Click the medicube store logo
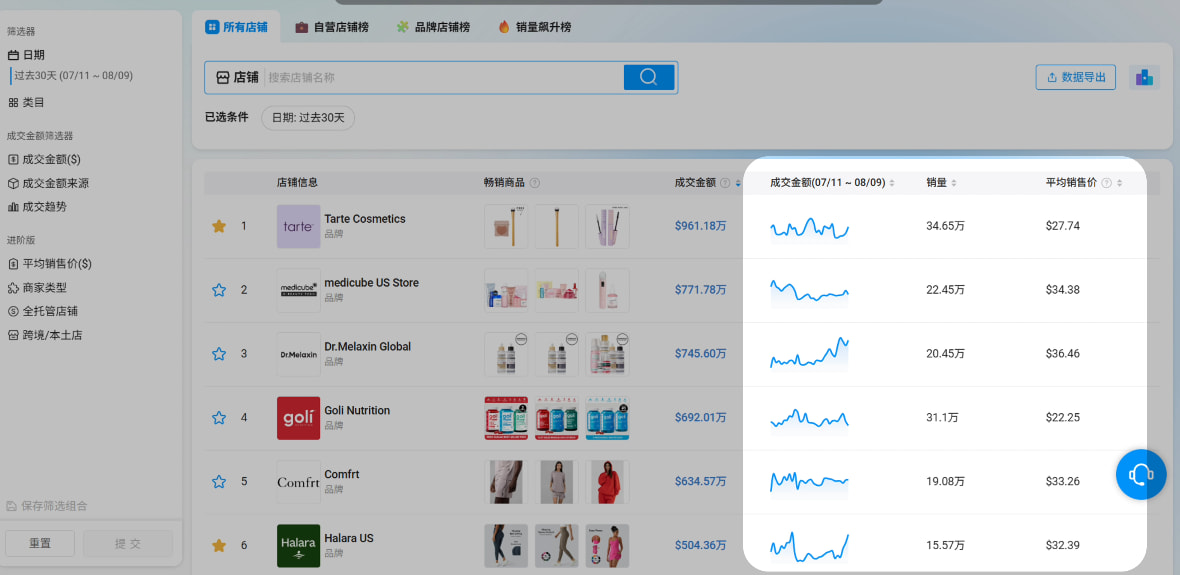 pos(299,291)
